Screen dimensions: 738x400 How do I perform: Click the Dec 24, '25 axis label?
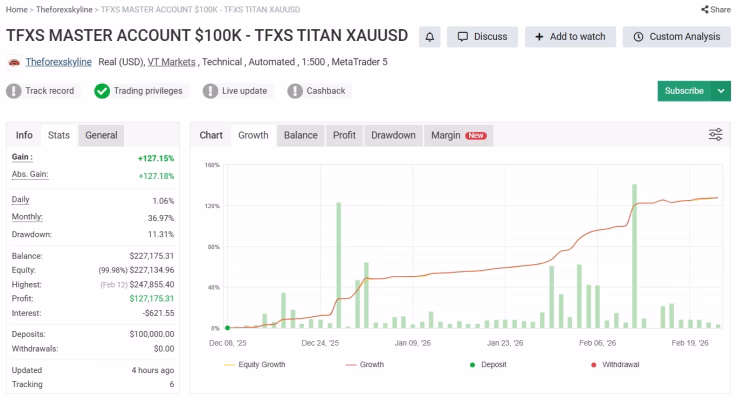tap(320, 343)
